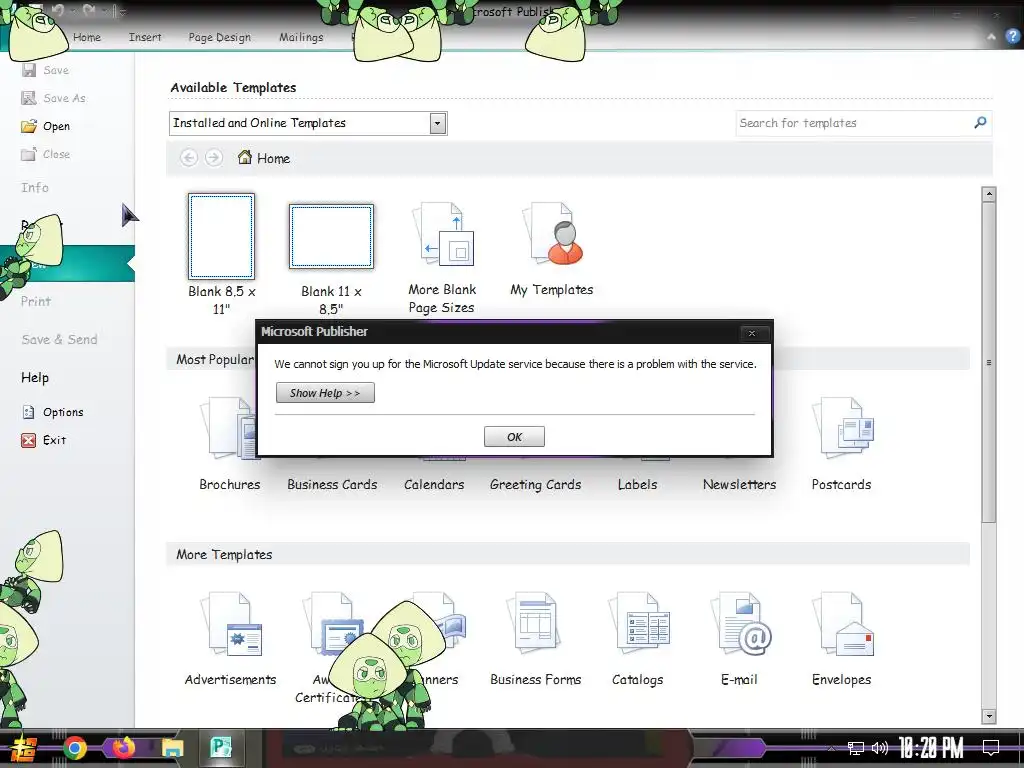Click Open in the backstage menu
Image resolution: width=1024 pixels, height=768 pixels.
pos(46,126)
